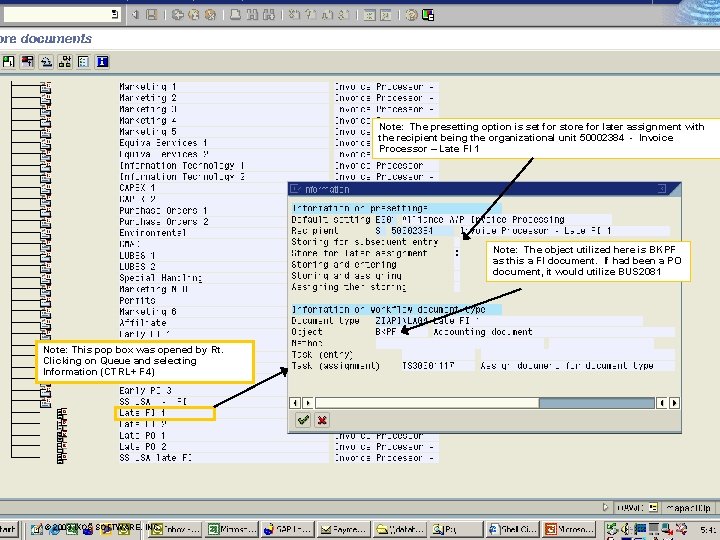Click the blue Information icon in application toolbar
Viewport: 720px width, 540px height.
pos(102,62)
